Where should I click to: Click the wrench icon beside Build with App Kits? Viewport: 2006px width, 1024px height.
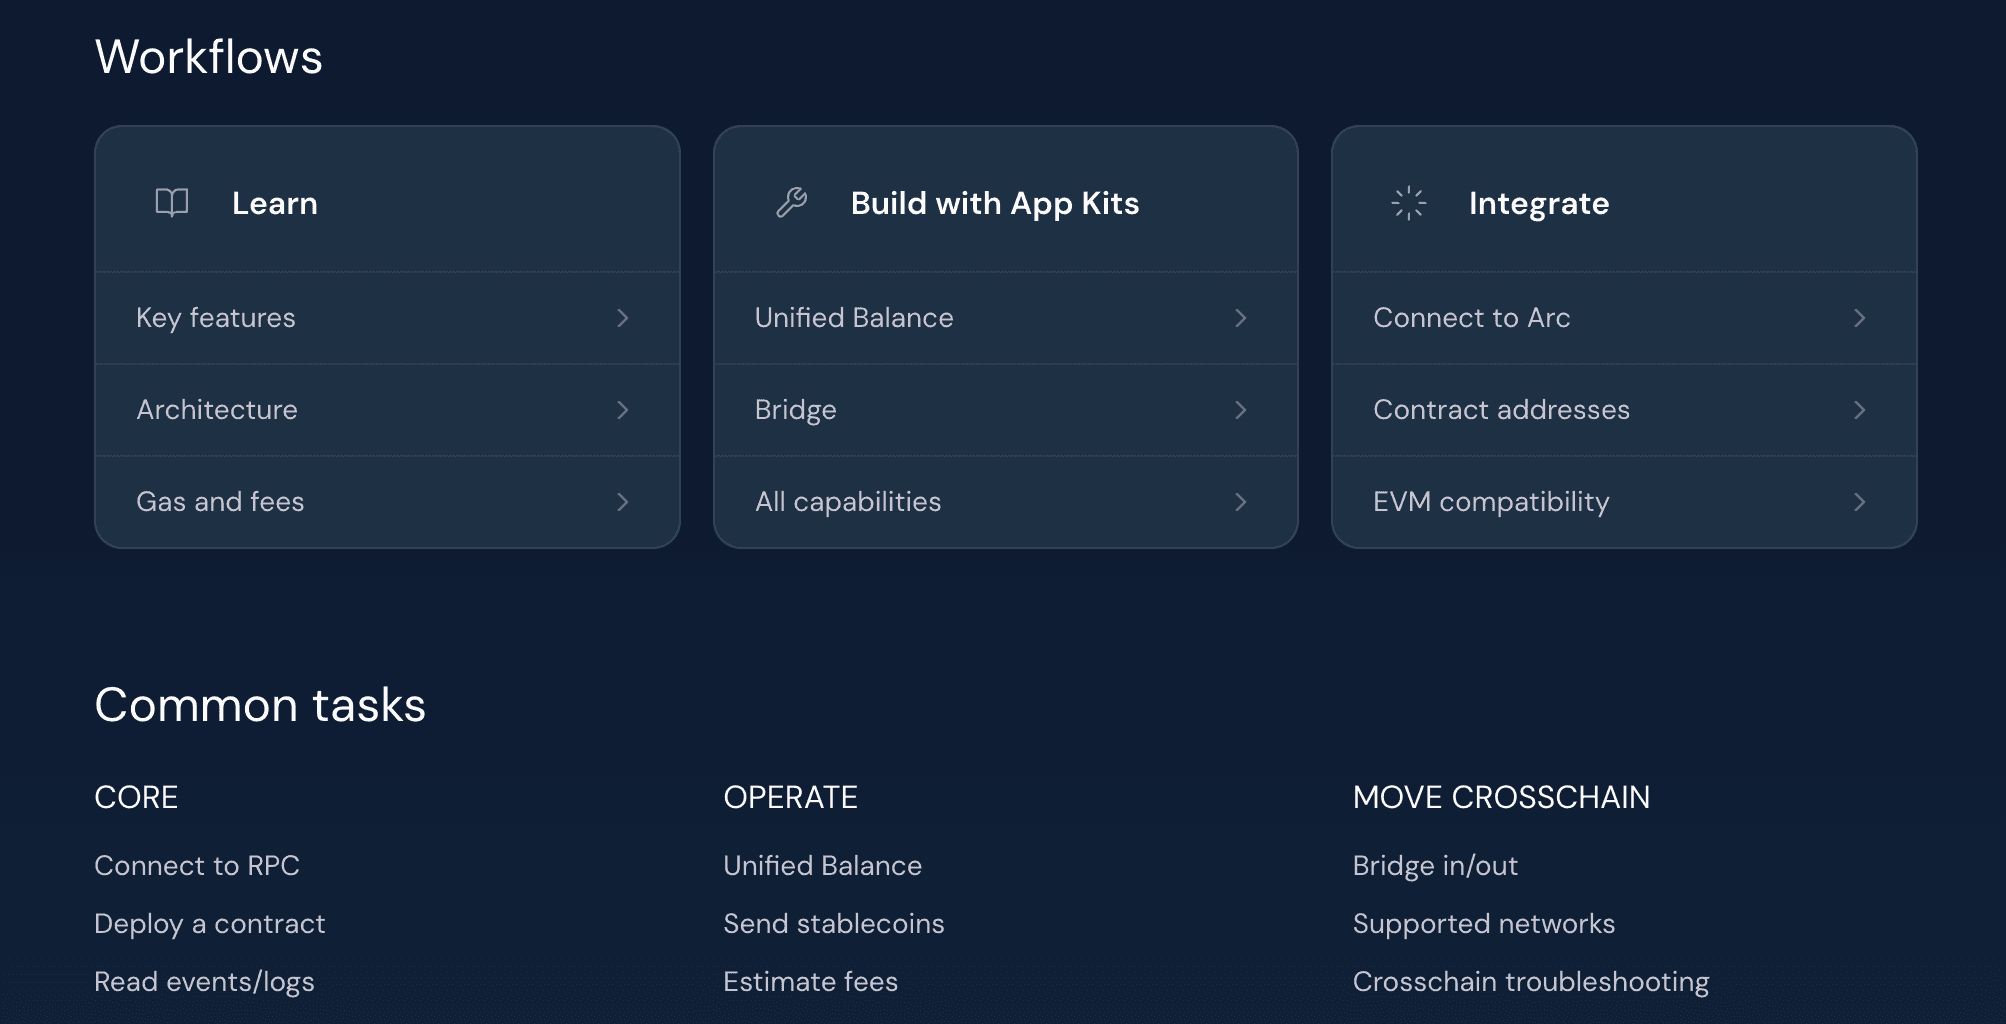791,203
